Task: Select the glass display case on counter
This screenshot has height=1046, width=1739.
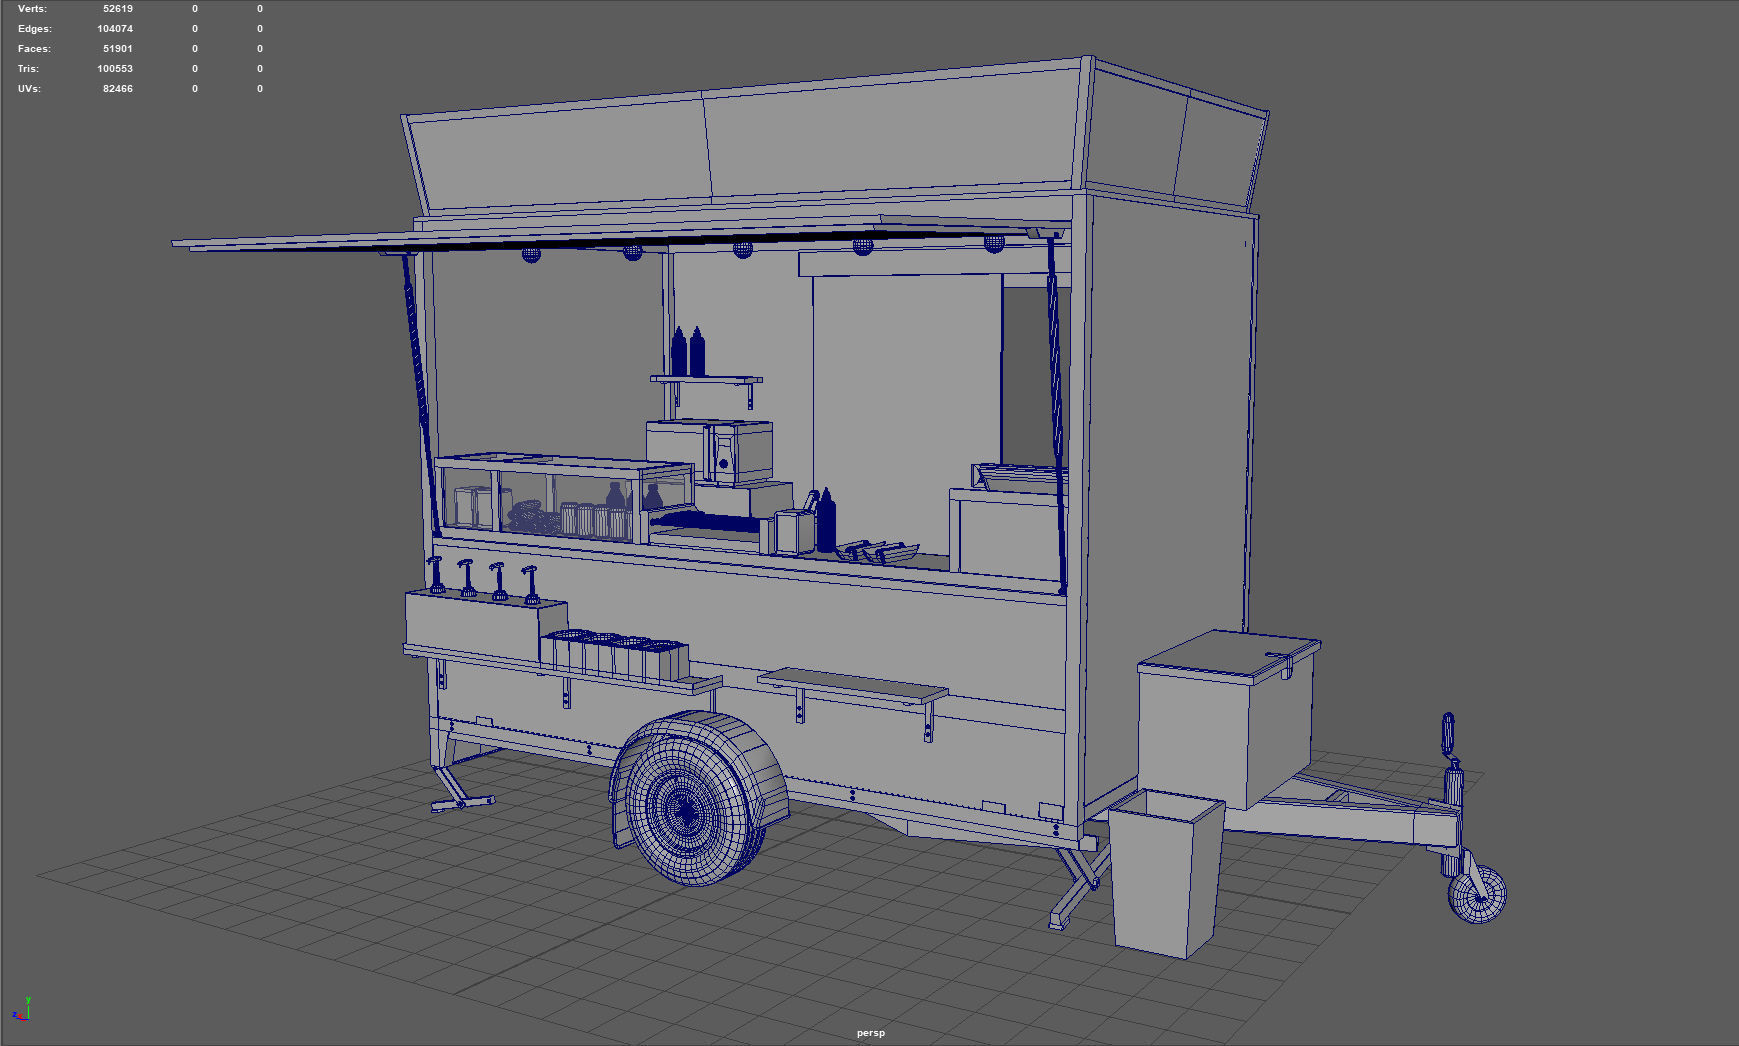Action: [563, 499]
